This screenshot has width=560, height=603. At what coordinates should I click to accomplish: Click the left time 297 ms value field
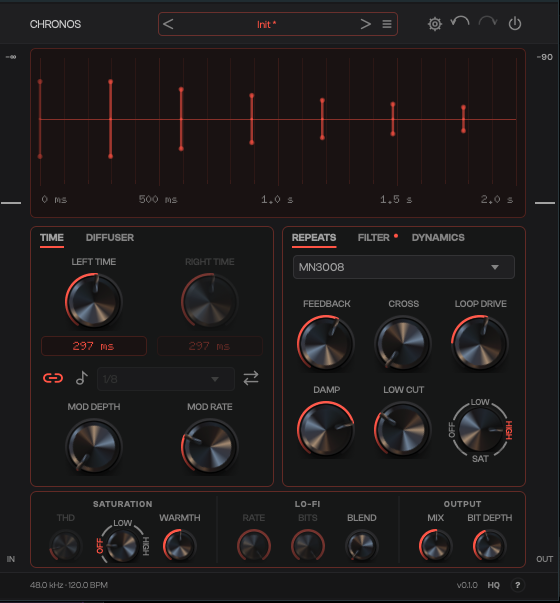pyautogui.click(x=94, y=346)
